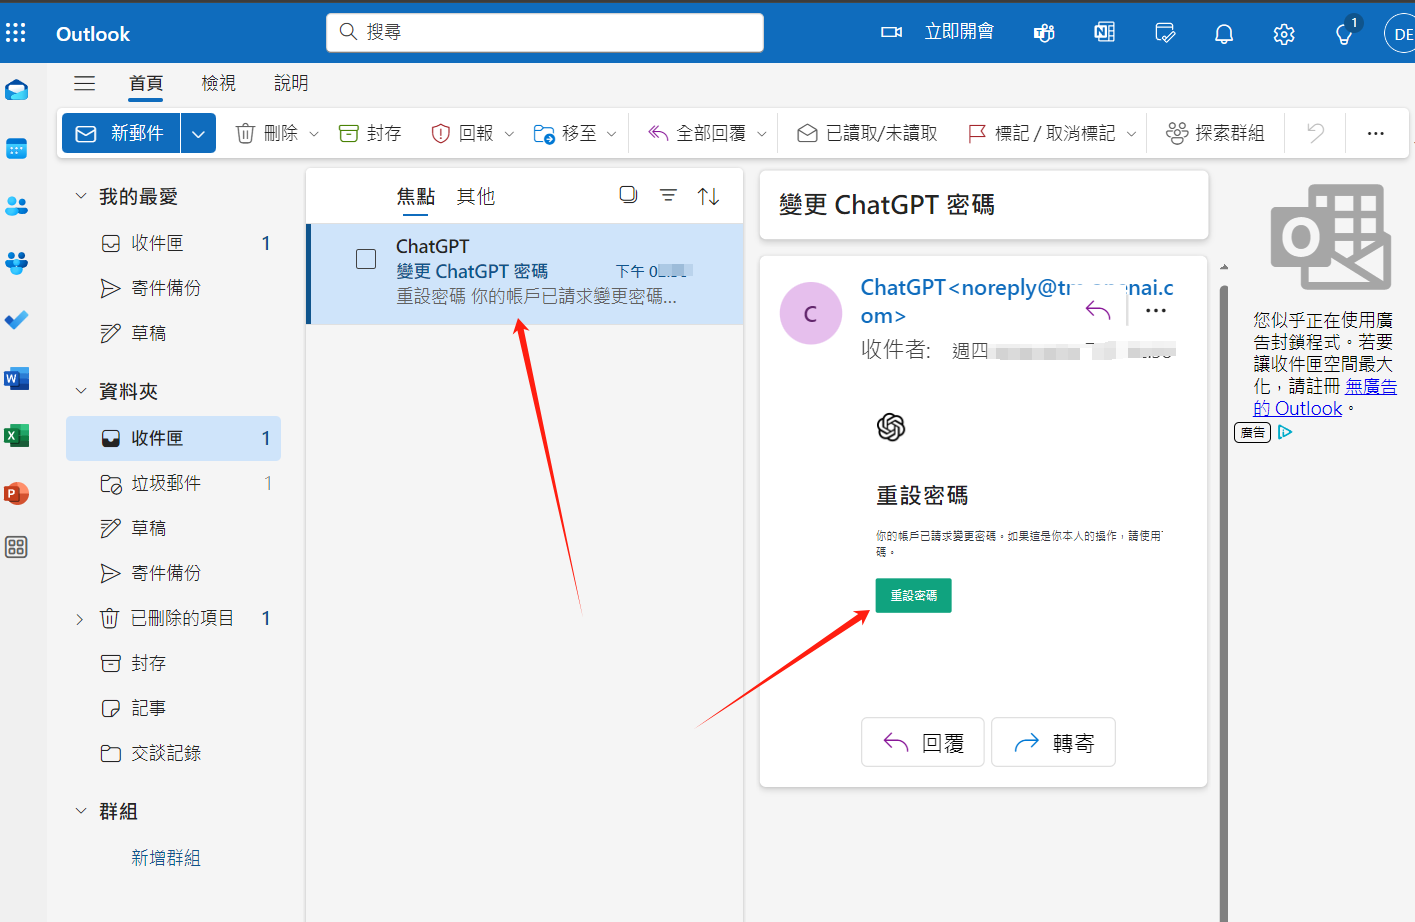Open tips lightbulb icon
This screenshot has height=922, width=1415.
tap(1344, 34)
